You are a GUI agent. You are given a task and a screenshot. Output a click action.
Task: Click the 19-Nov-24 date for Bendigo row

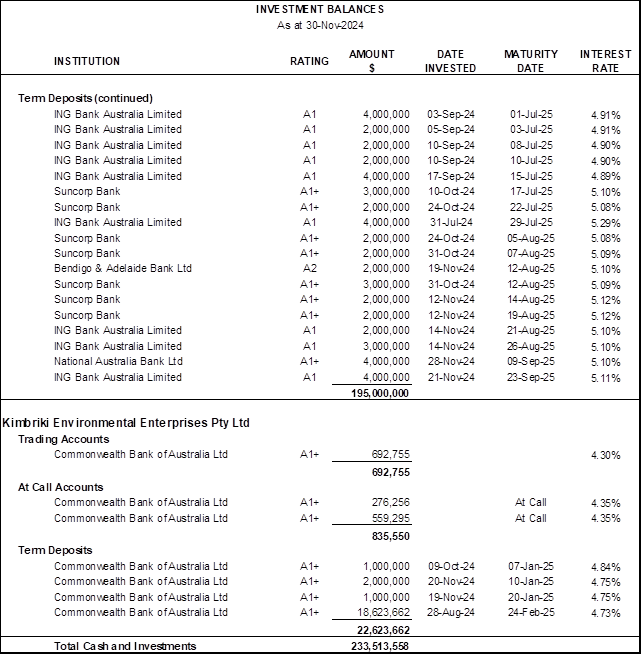(x=451, y=268)
